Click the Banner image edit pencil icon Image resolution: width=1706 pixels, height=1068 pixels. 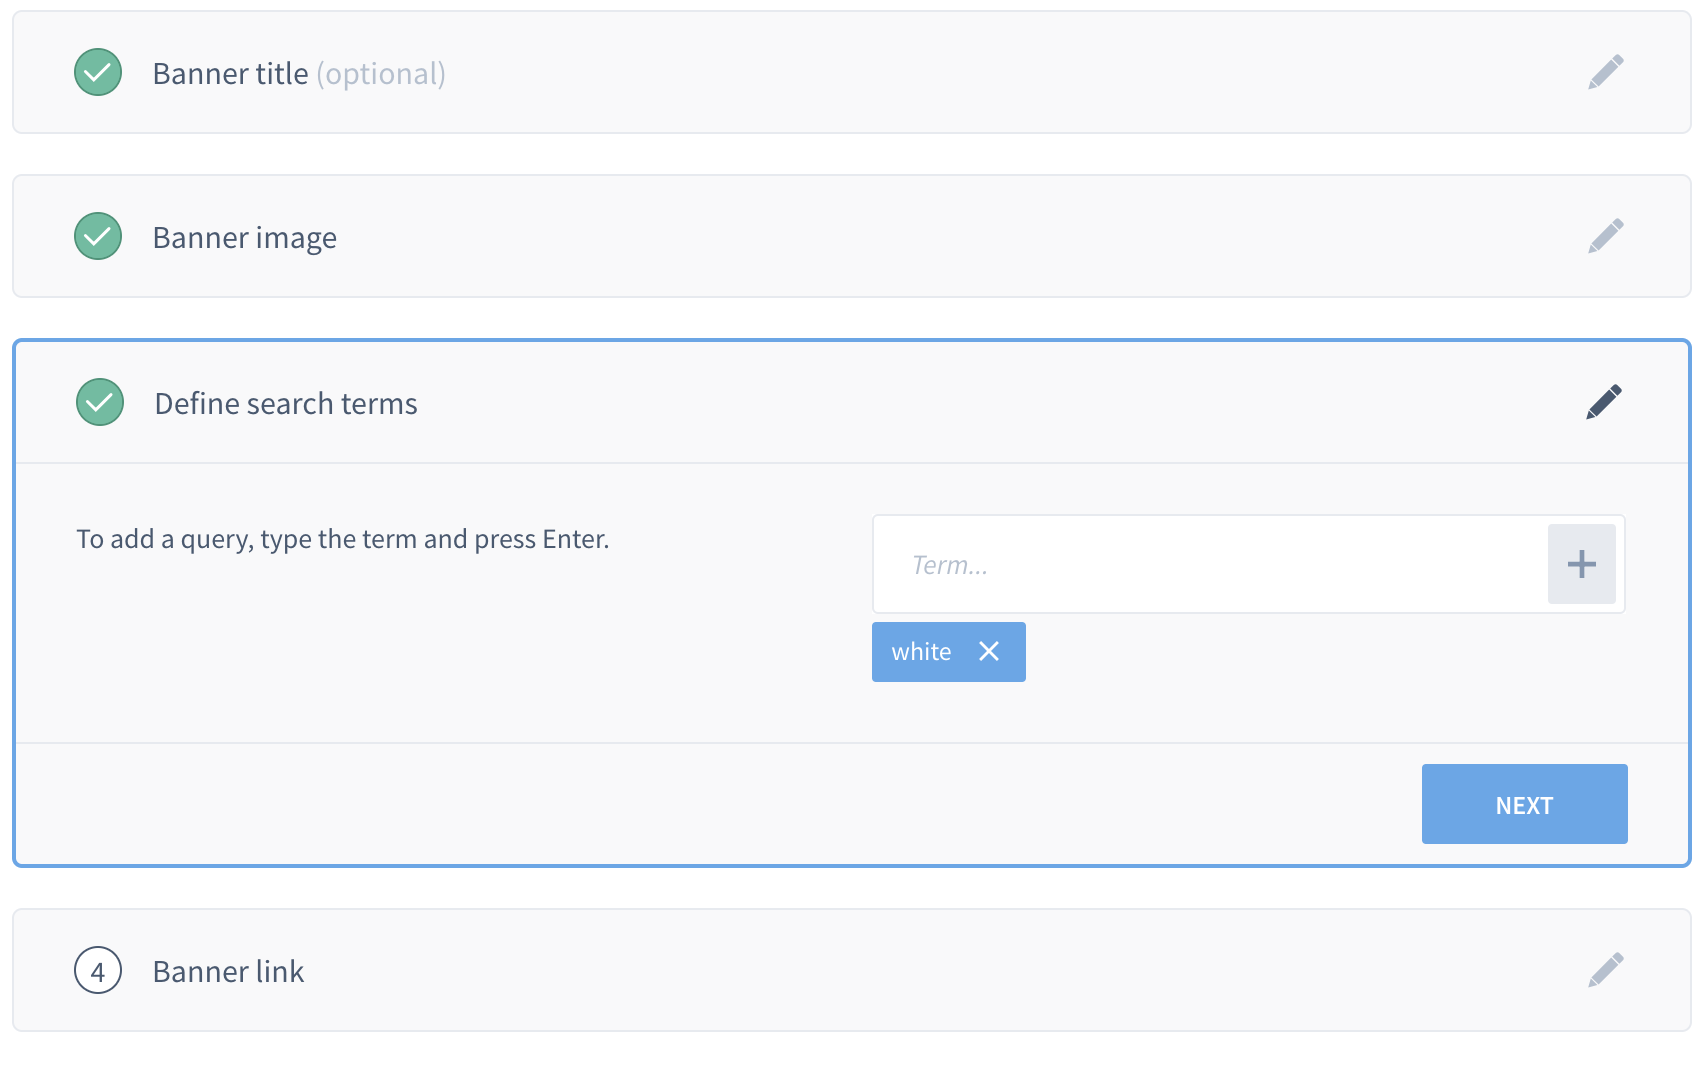1605,236
